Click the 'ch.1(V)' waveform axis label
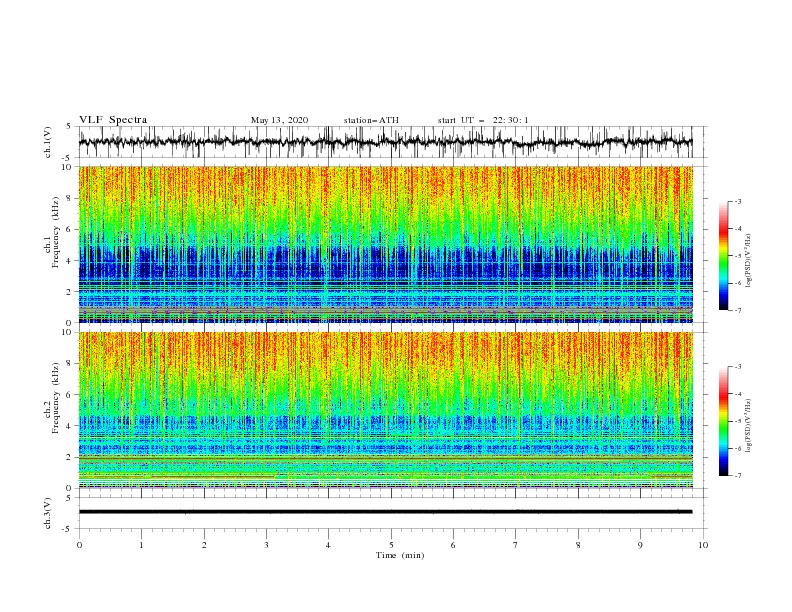This screenshot has width=792, height=612. click(x=48, y=142)
